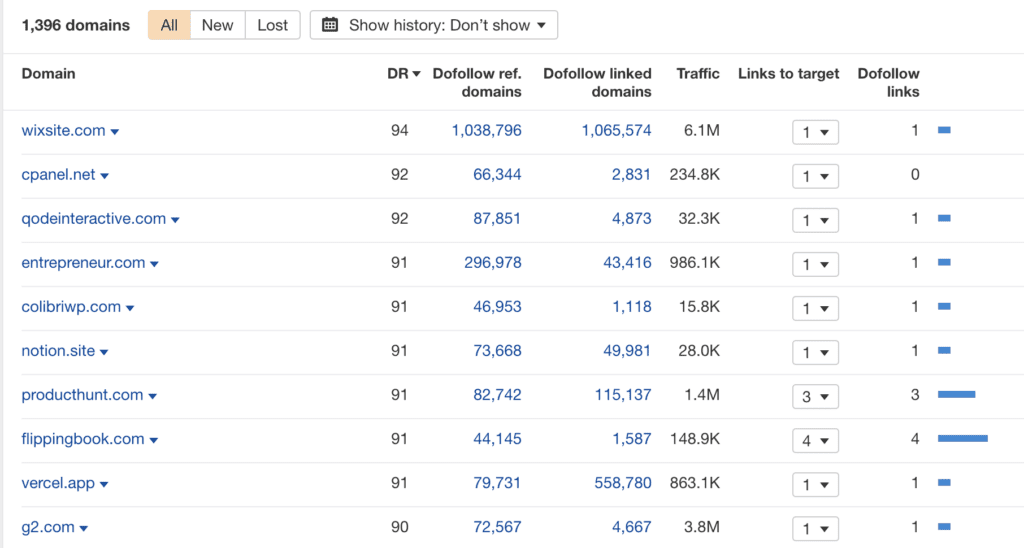Click producthunt.com linked domains value 115,137
Image resolution: width=1024 pixels, height=548 pixels.
coord(623,395)
